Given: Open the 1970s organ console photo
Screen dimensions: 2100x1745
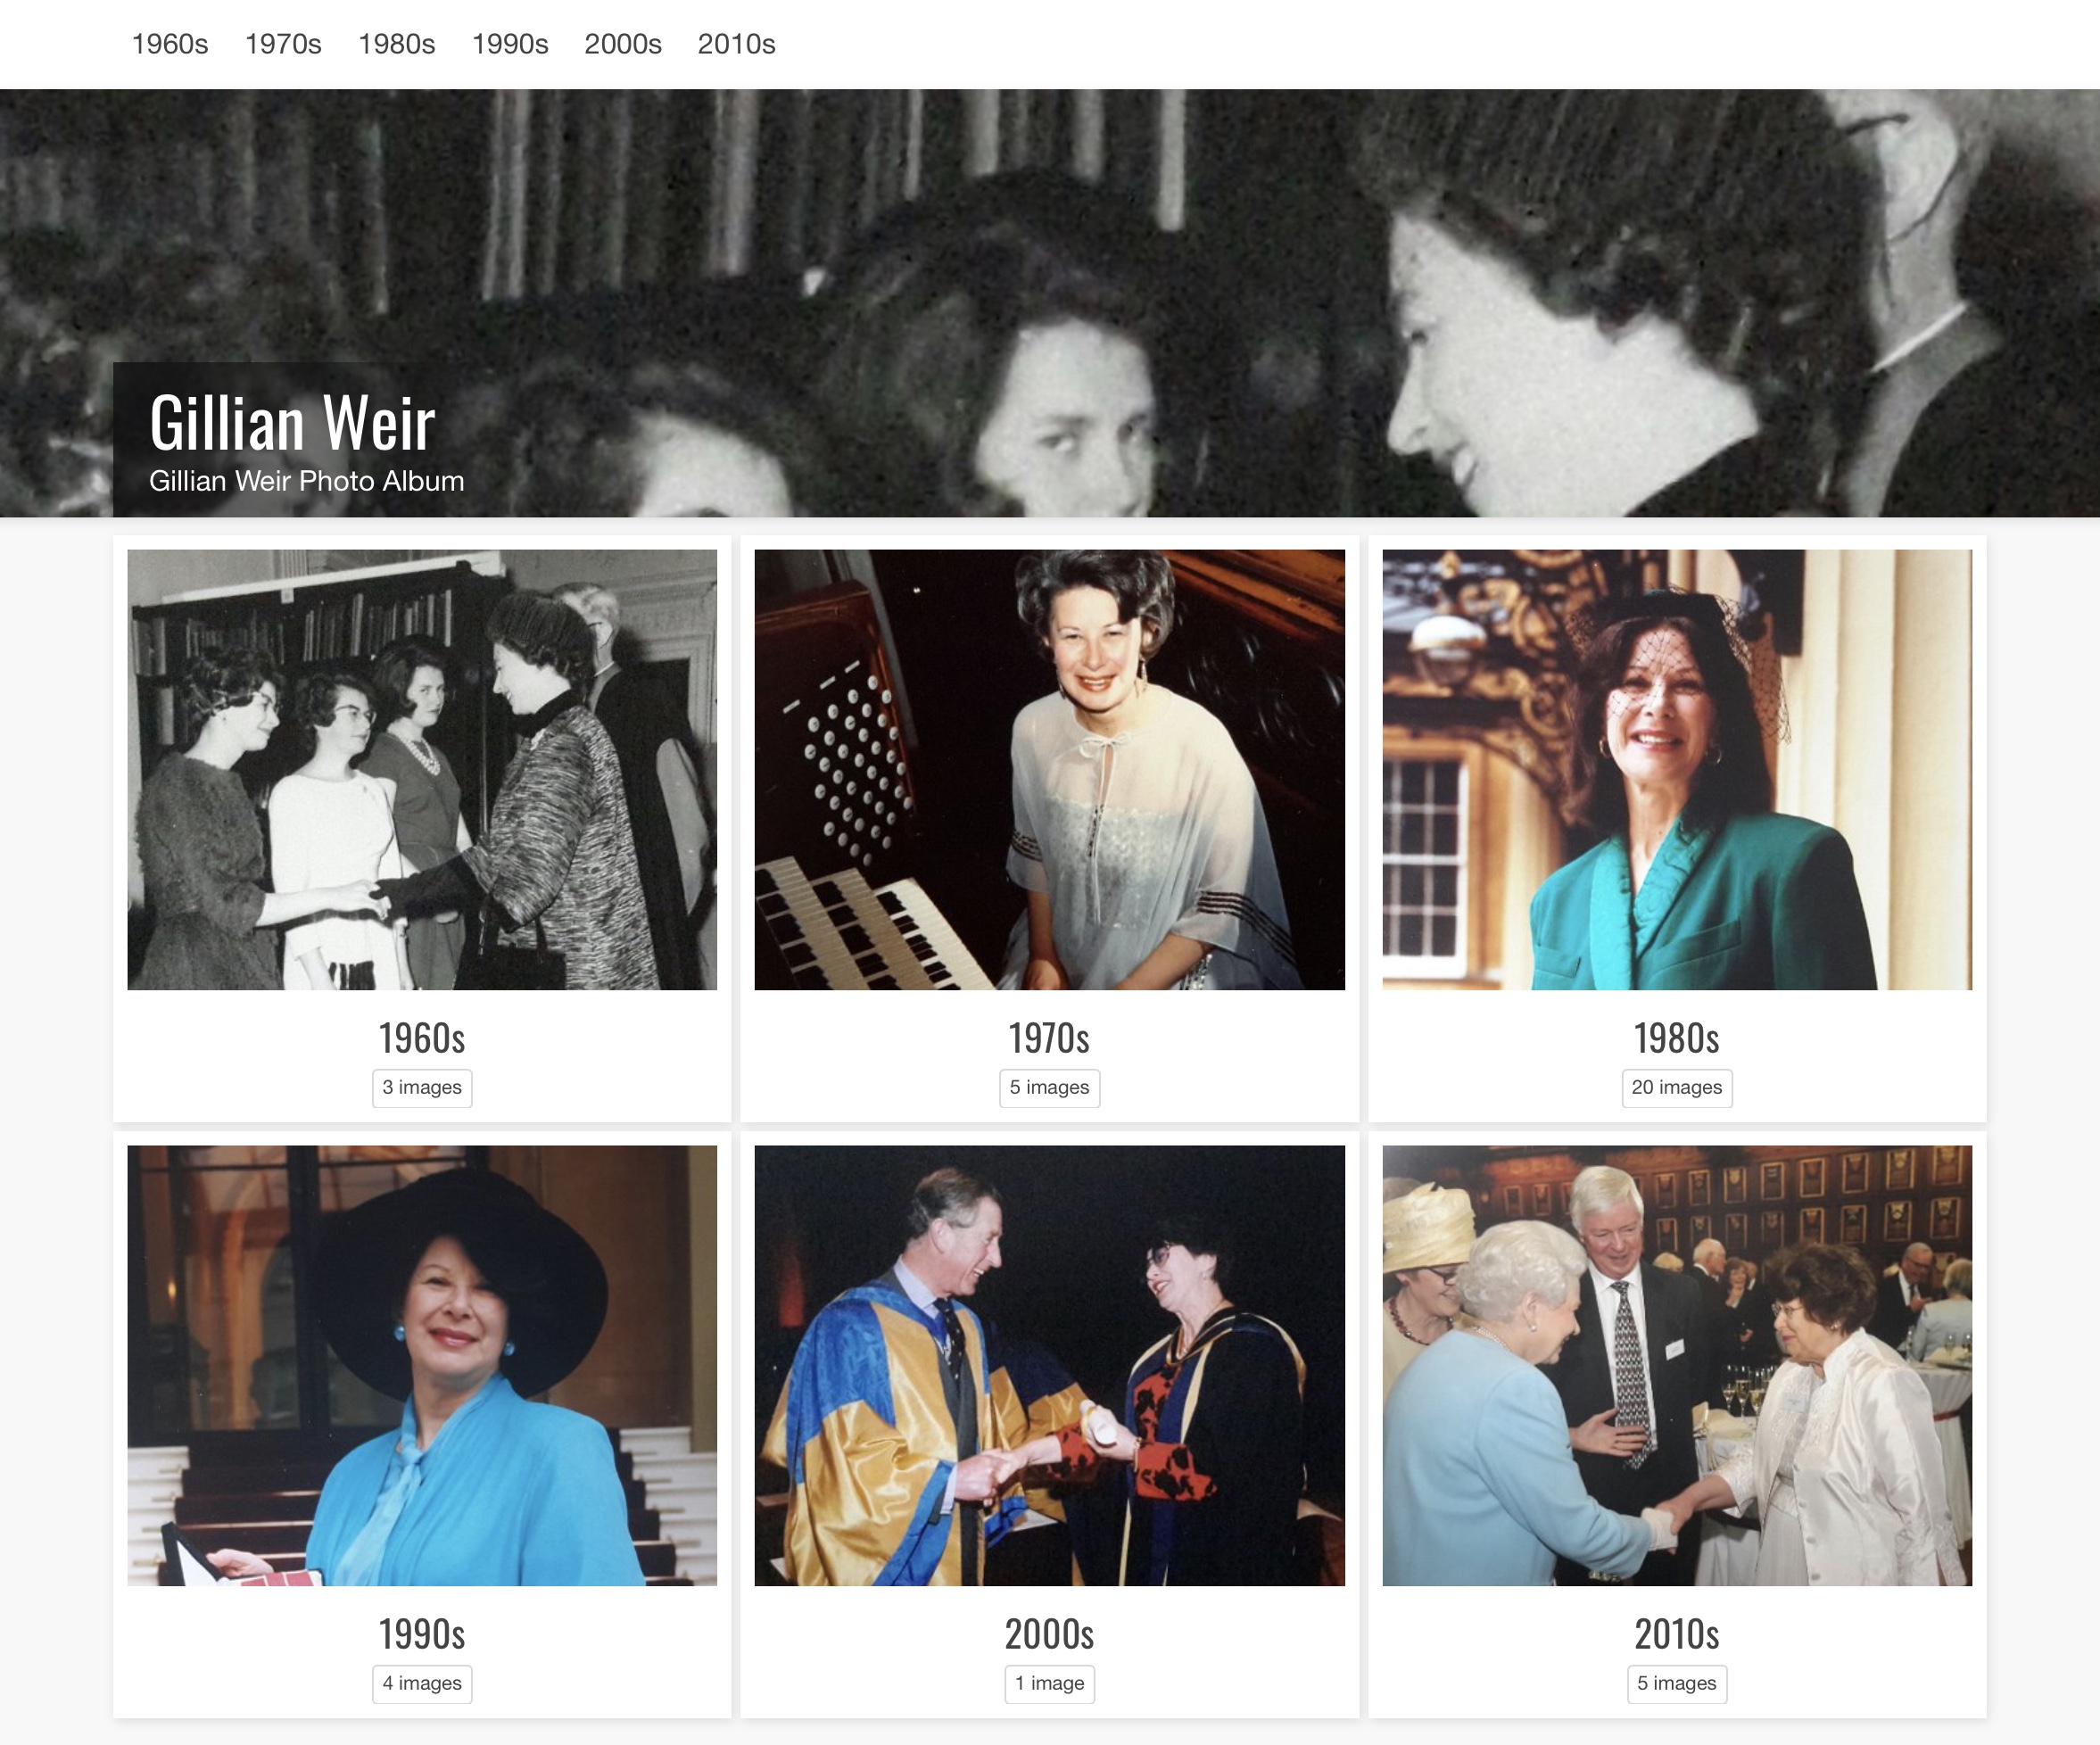Looking at the screenshot, I should (1049, 769).
